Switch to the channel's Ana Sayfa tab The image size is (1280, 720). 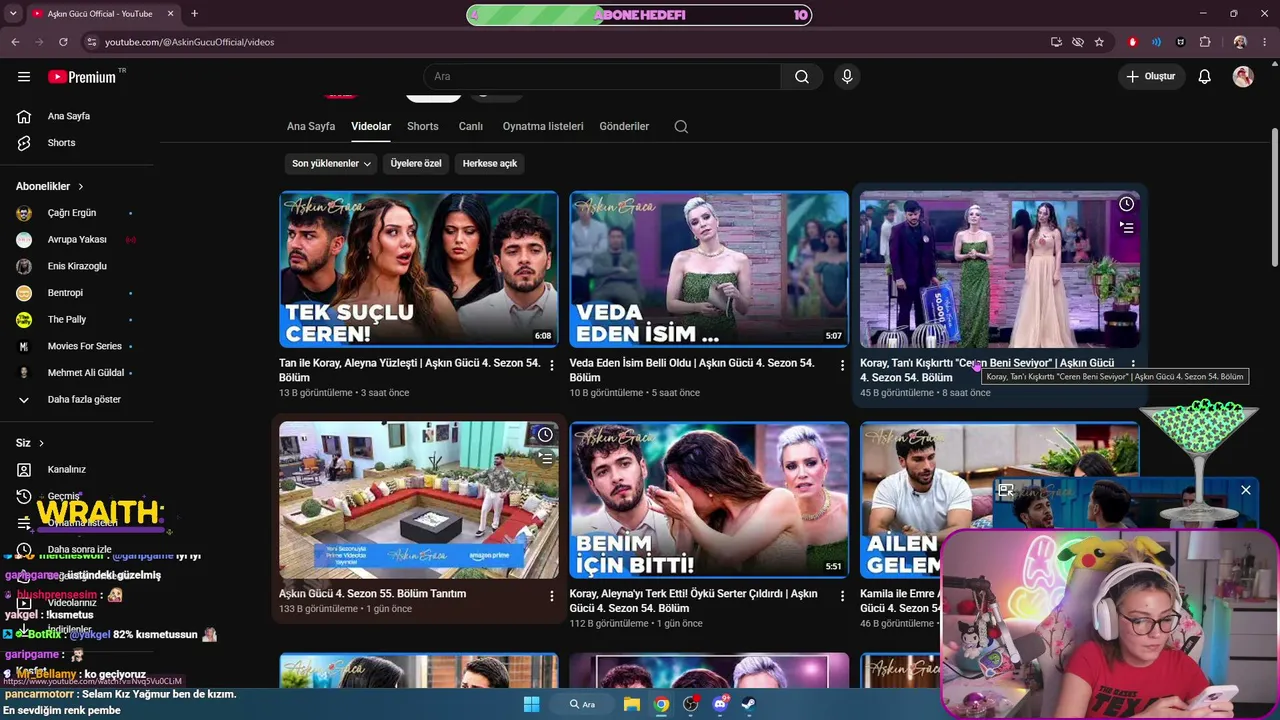click(x=311, y=127)
